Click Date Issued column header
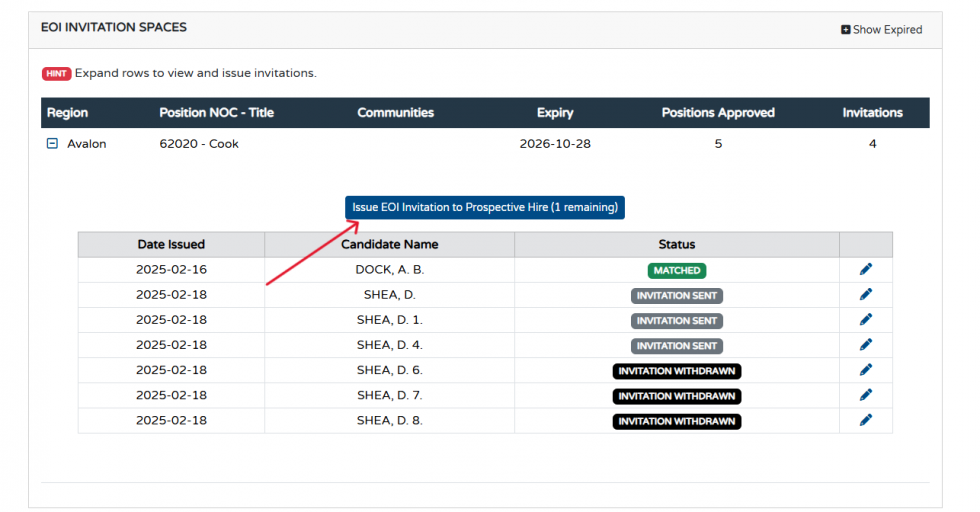This screenshot has width=980, height=512. (171, 244)
